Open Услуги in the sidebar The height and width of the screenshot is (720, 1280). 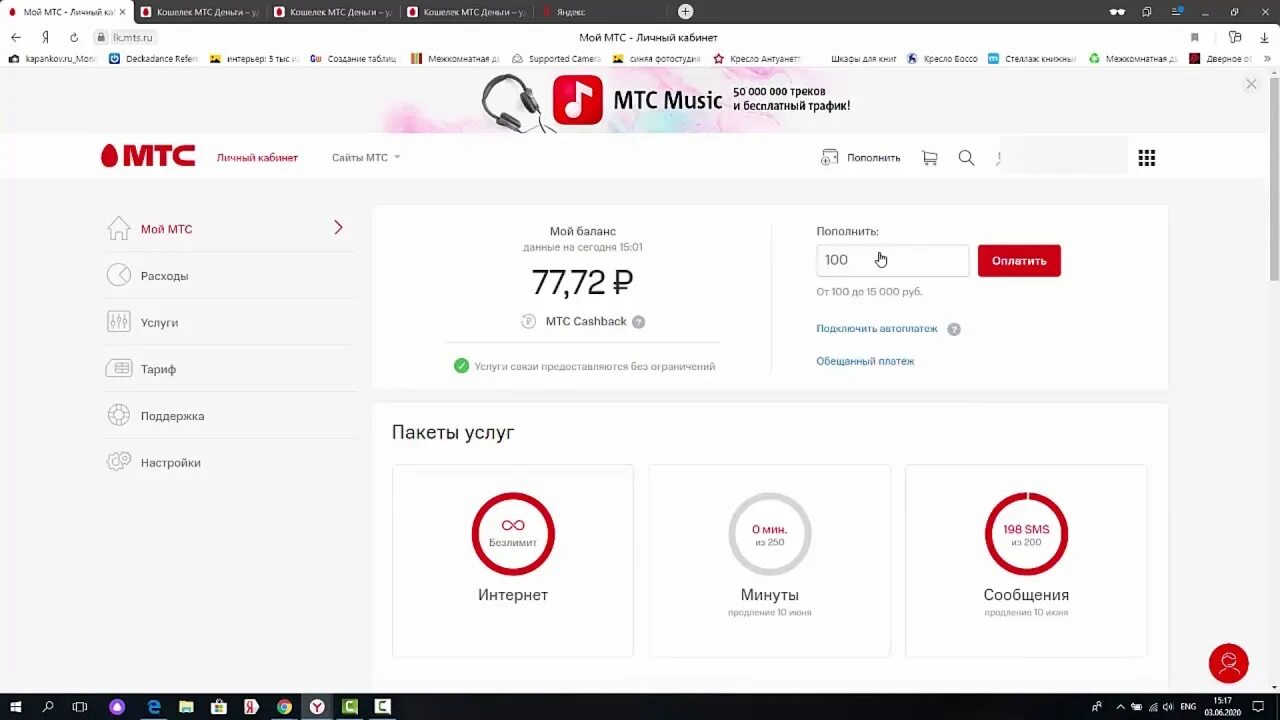pos(159,323)
